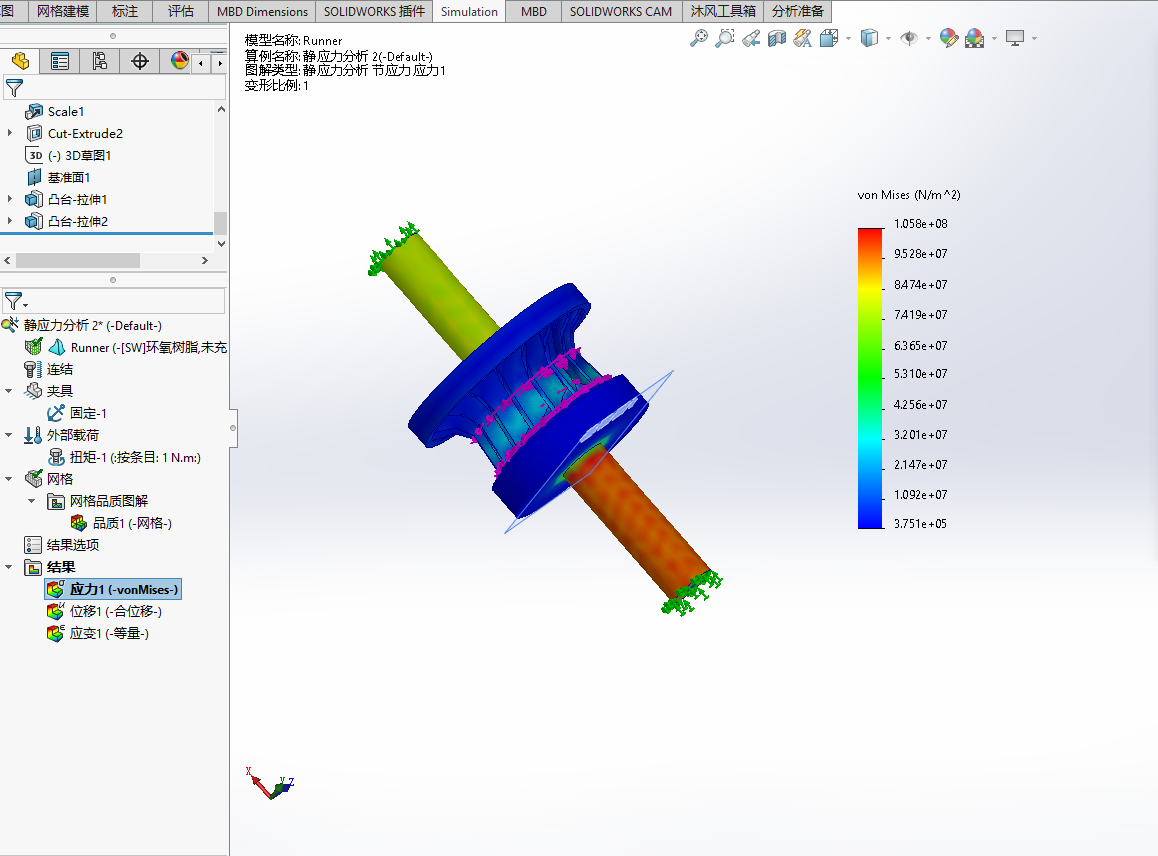Collapse 结果 results folder

coord(9,567)
